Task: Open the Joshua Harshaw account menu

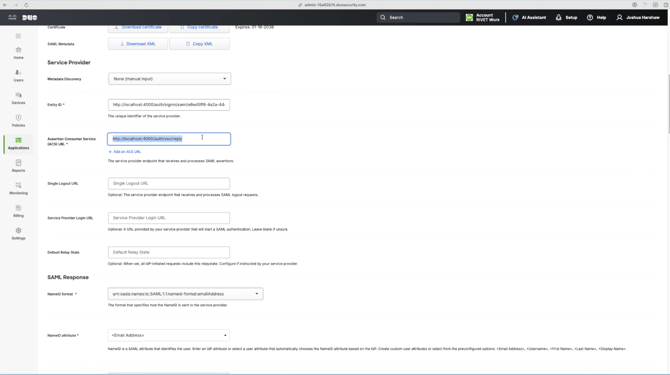Action: pos(638,18)
